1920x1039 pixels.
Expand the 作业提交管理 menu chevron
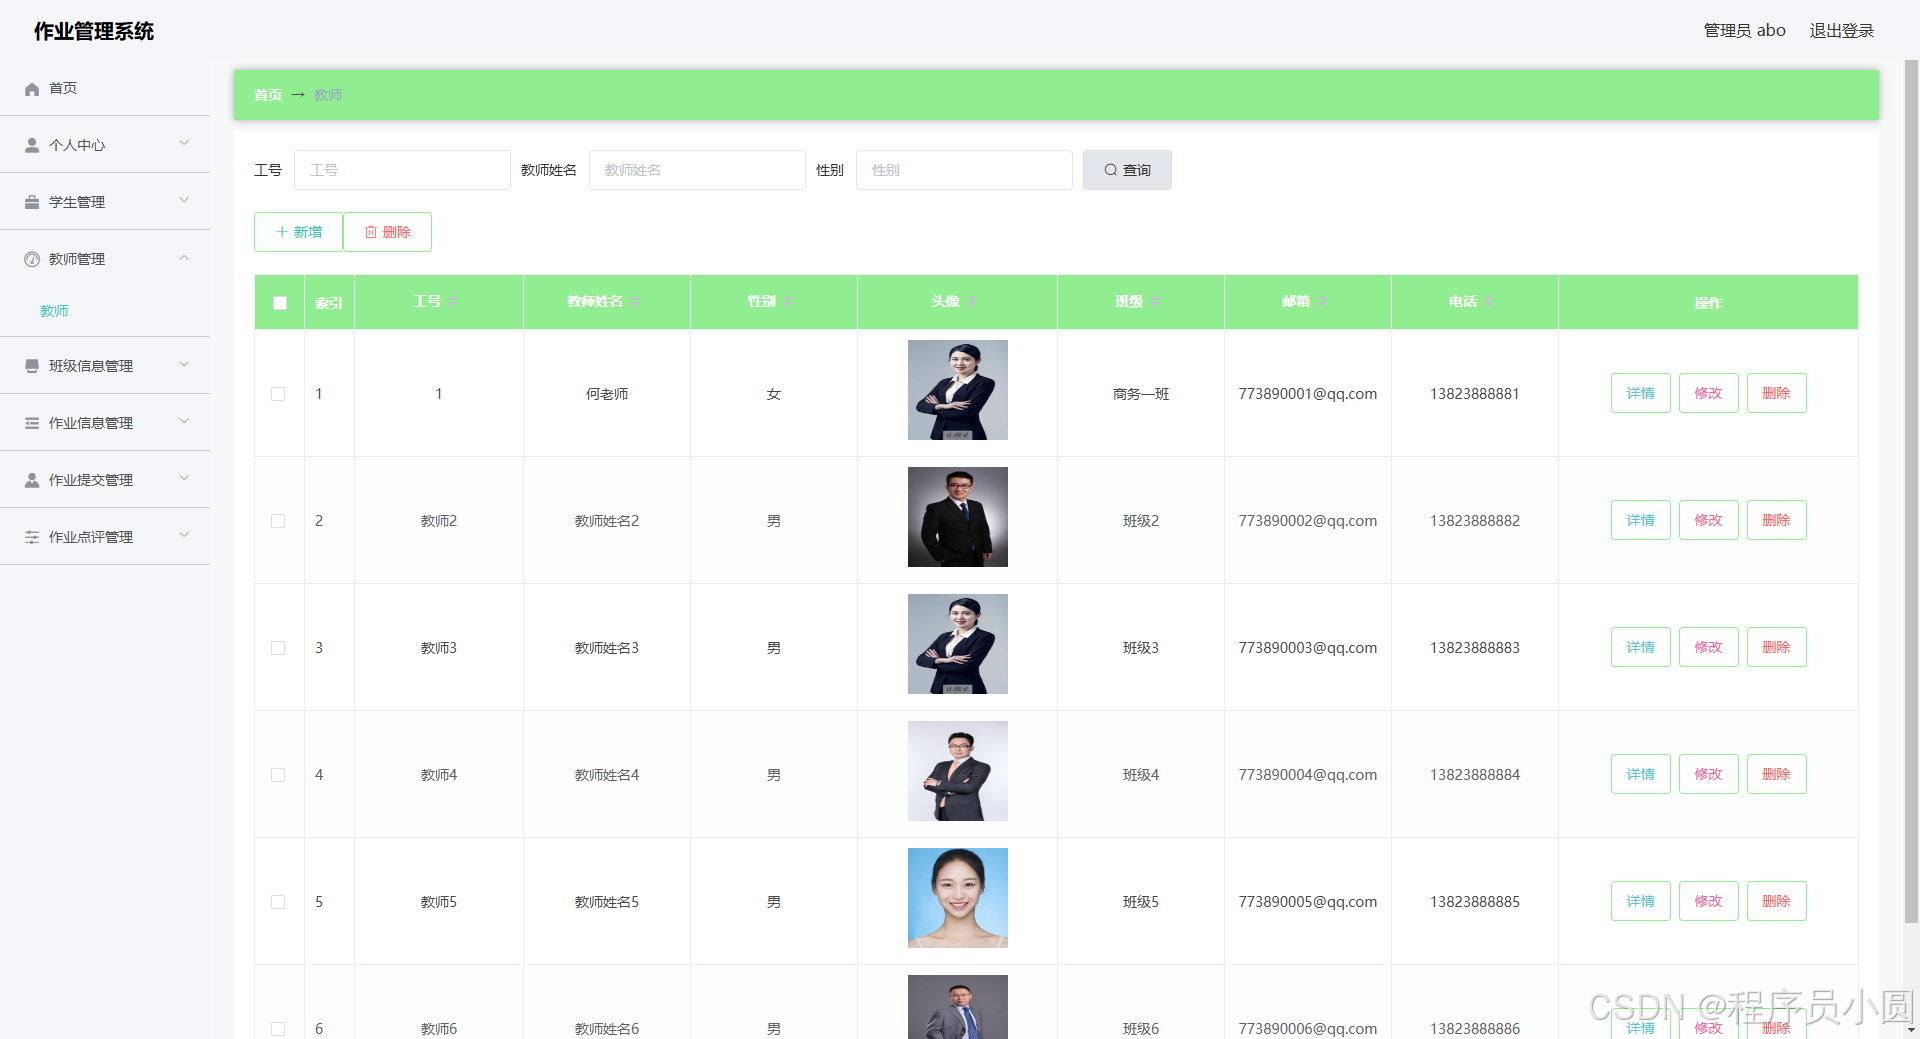coord(184,479)
